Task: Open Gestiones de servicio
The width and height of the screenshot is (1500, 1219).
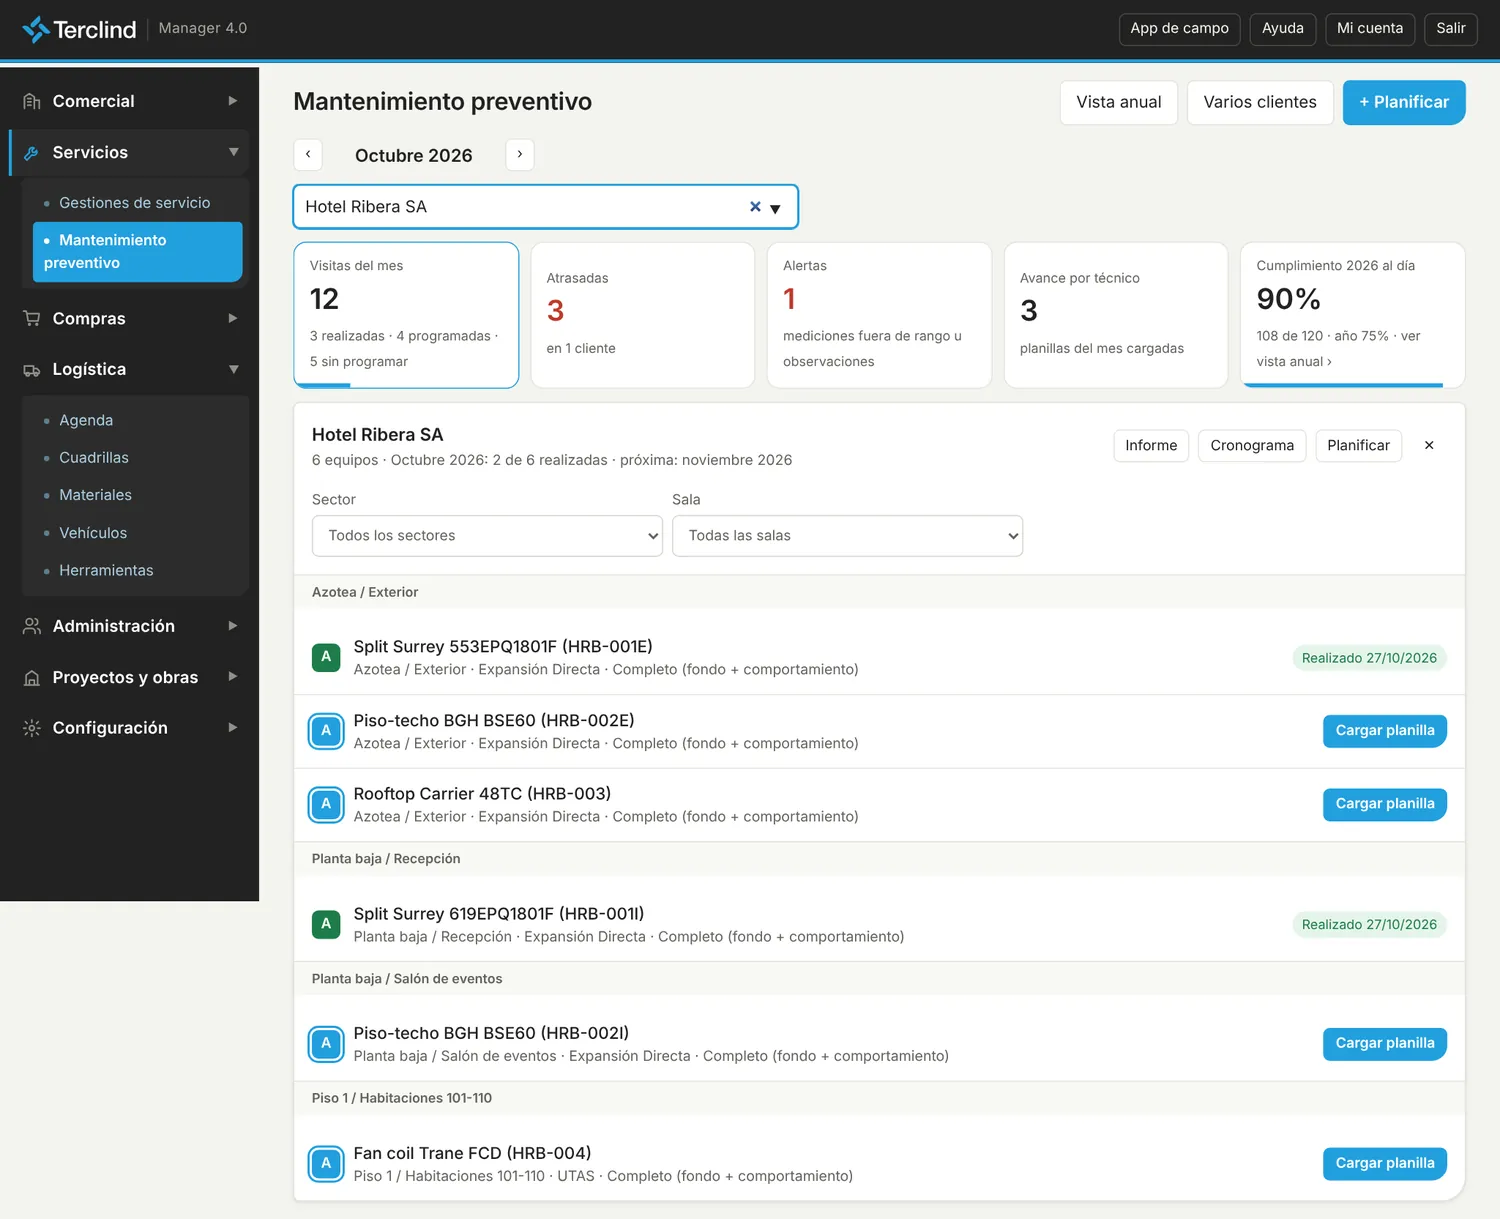Action: point(137,203)
